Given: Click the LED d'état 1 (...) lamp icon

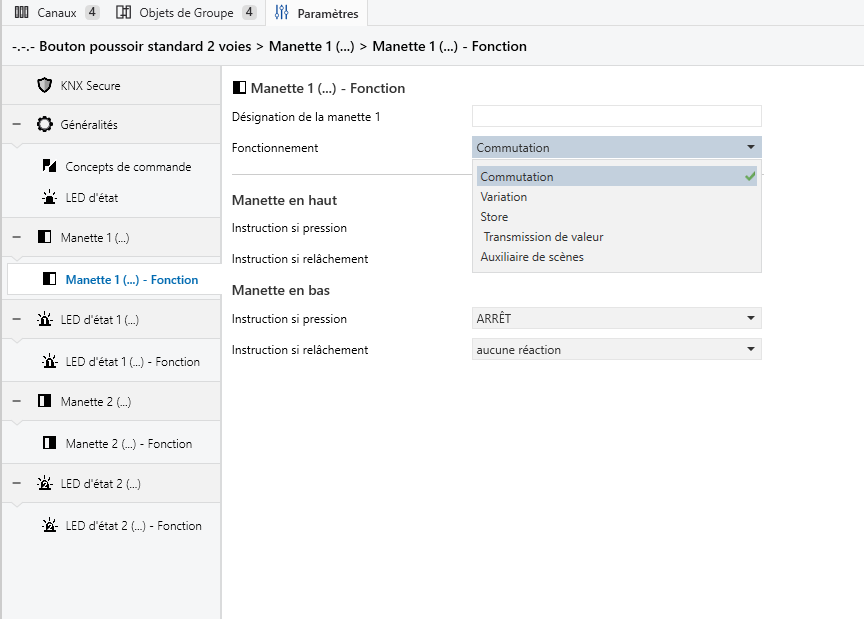Looking at the screenshot, I should 44,320.
